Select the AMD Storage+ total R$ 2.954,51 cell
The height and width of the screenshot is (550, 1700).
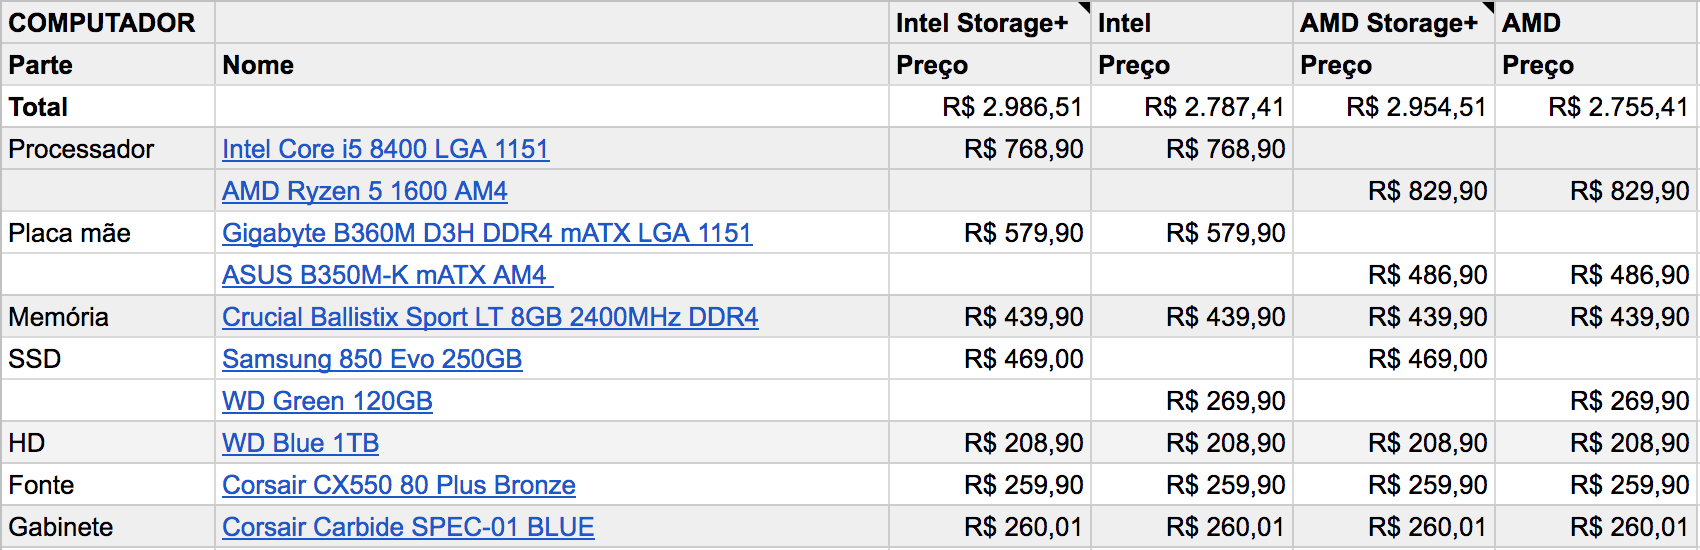pos(1394,107)
